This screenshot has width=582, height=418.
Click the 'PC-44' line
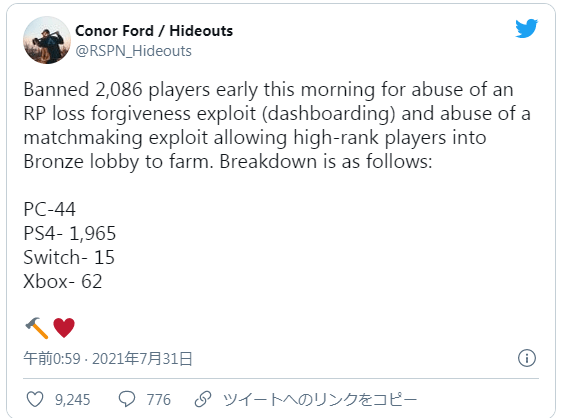(49, 209)
